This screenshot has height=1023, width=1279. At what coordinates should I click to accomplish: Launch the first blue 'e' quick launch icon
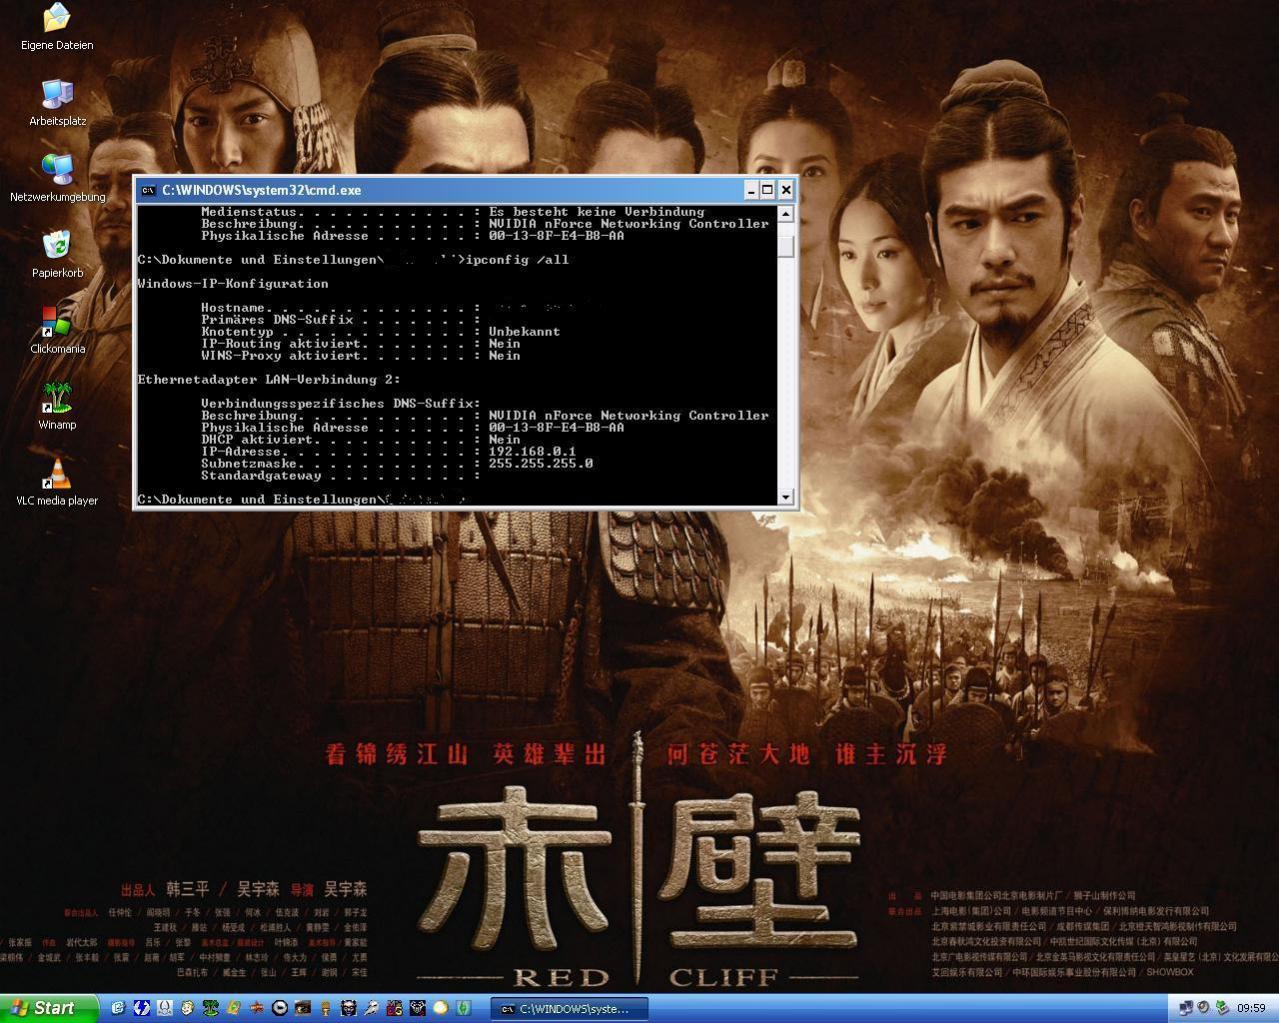tap(118, 1008)
